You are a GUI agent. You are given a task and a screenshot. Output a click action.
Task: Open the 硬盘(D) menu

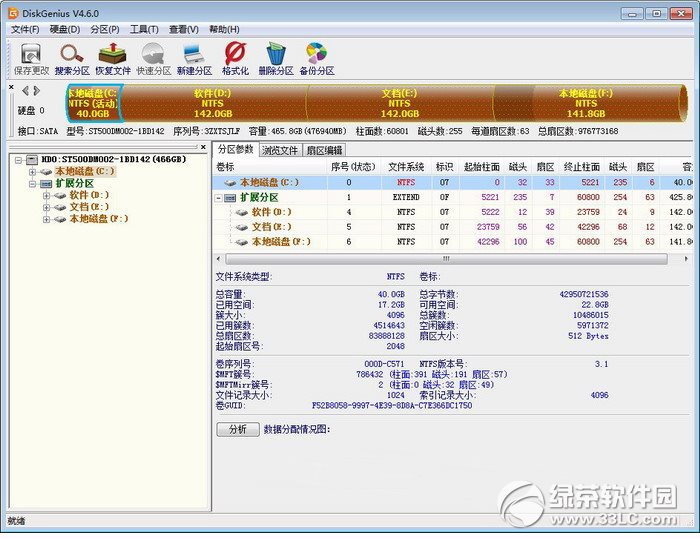[x=65, y=29]
